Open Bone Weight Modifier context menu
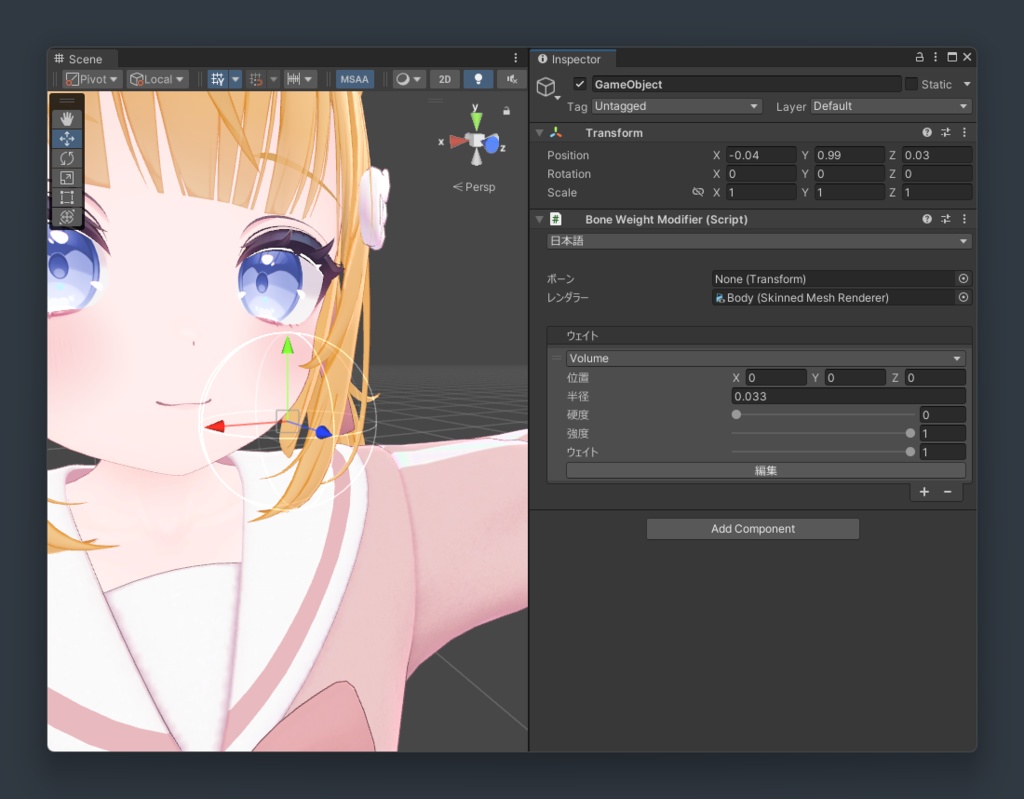 click(965, 220)
